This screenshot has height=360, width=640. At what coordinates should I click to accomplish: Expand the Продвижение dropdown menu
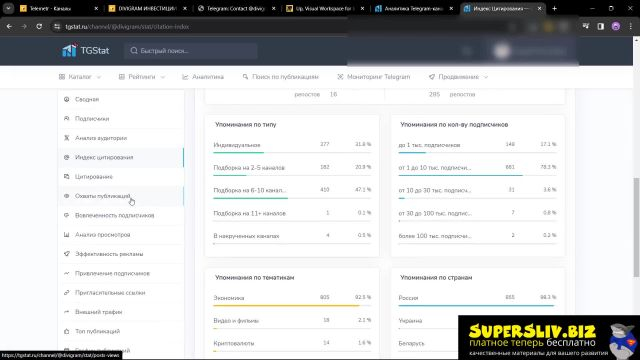458,77
